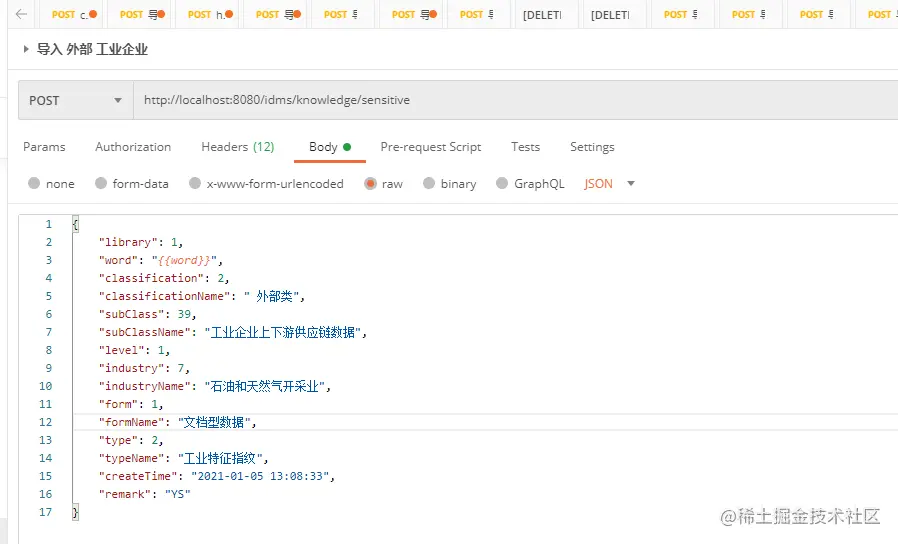
Task: Click the "type": 2 line
Action: click(131, 440)
